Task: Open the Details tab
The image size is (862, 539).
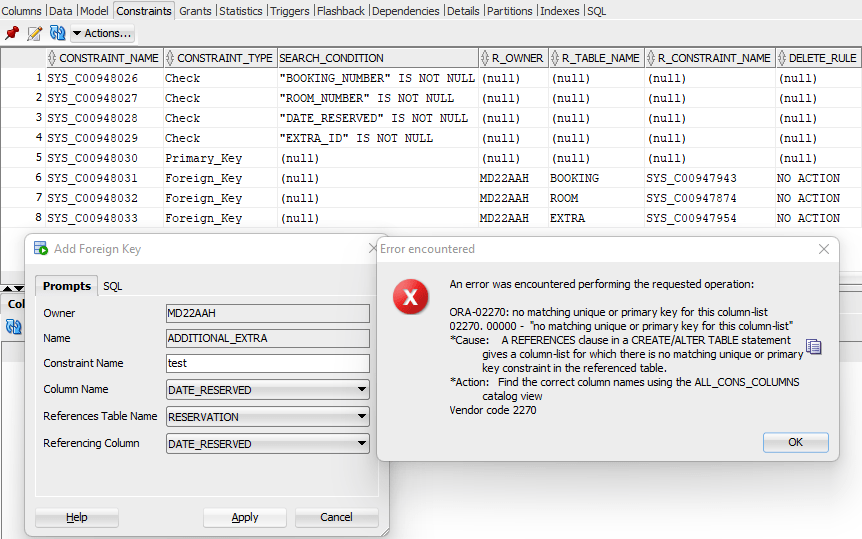Action: pyautogui.click(x=463, y=11)
